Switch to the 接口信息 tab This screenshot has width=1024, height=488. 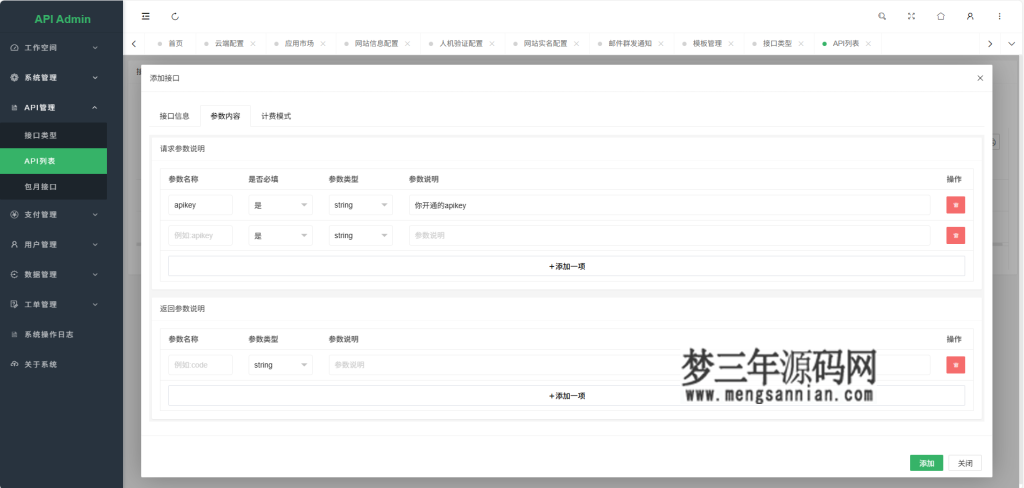click(x=174, y=116)
